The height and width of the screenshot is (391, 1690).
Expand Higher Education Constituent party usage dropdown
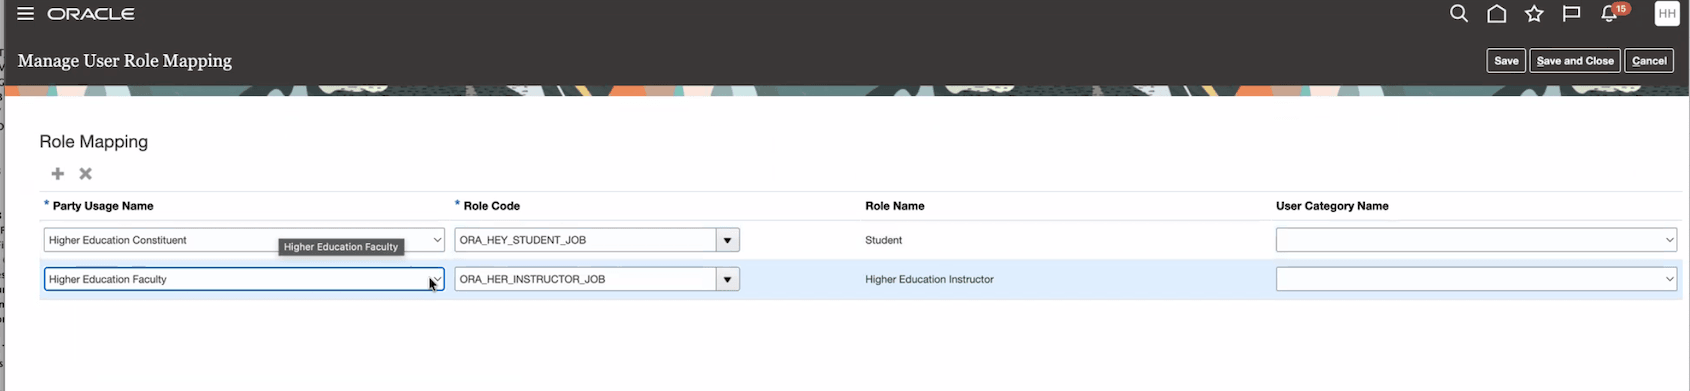[437, 240]
